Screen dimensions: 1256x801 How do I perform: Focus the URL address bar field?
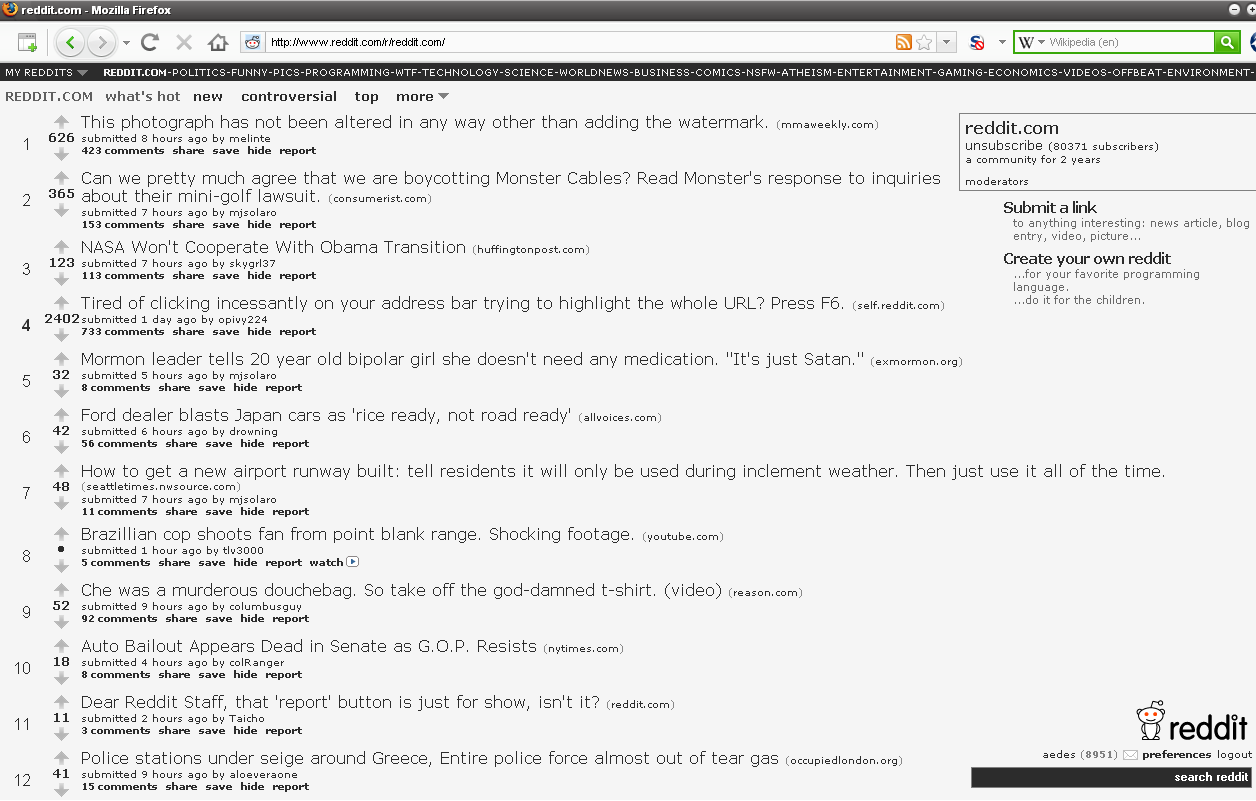point(580,42)
